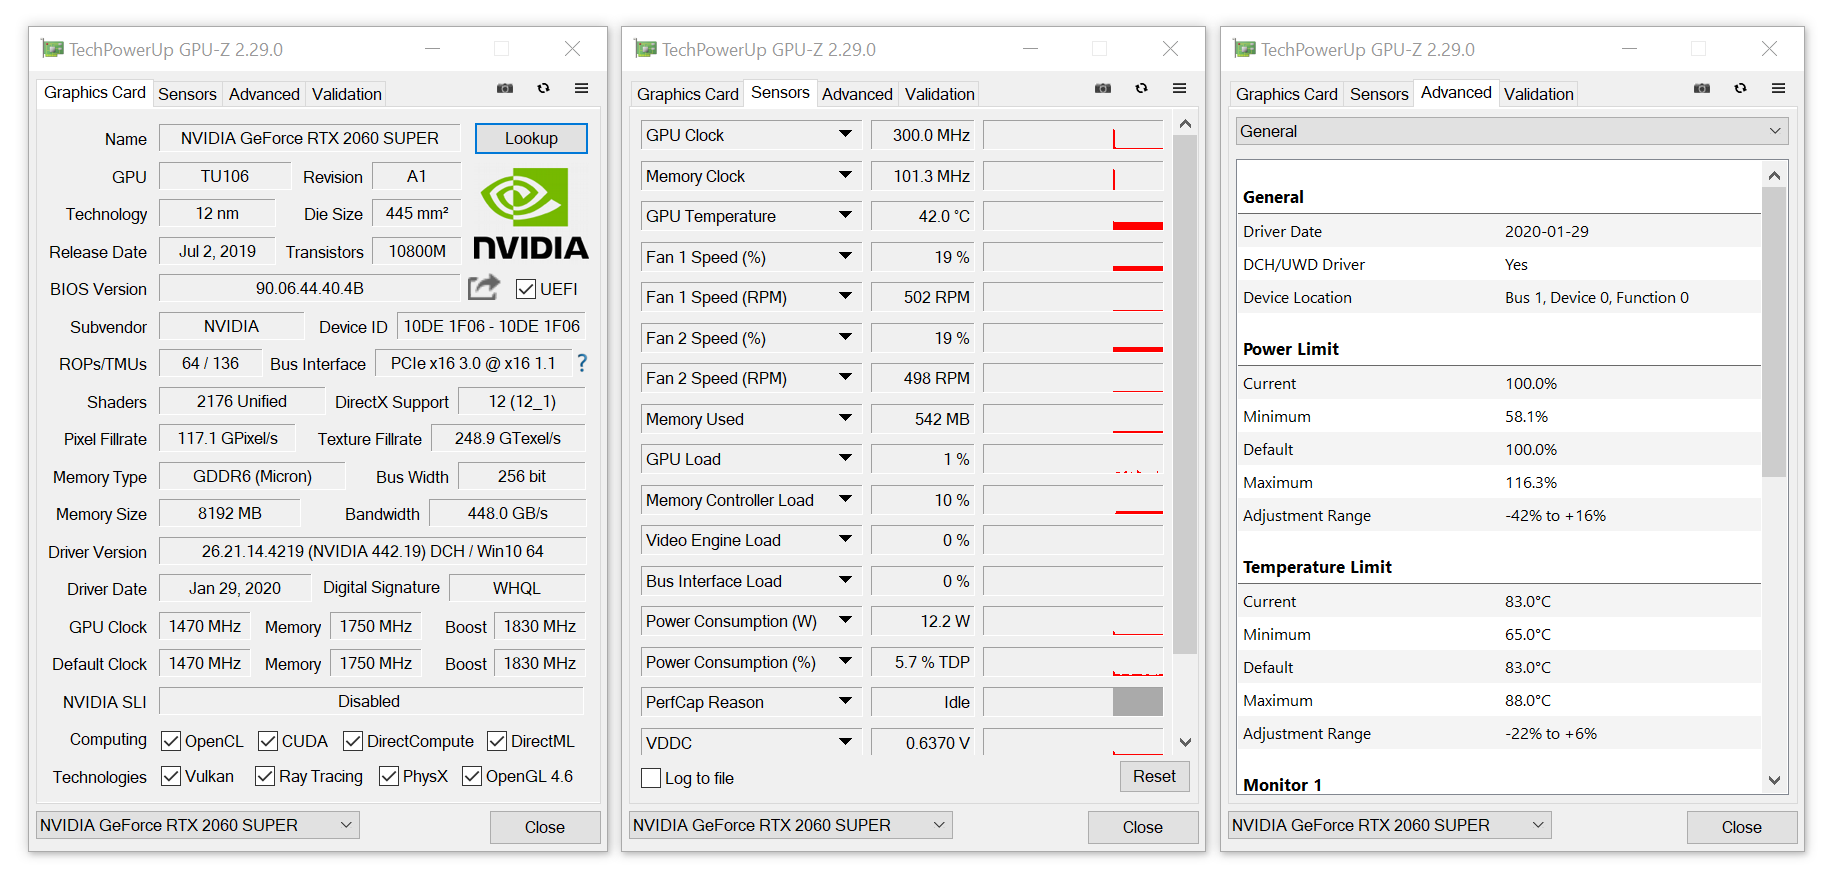Click scroll-down arrow in Advanced panel

[1774, 781]
